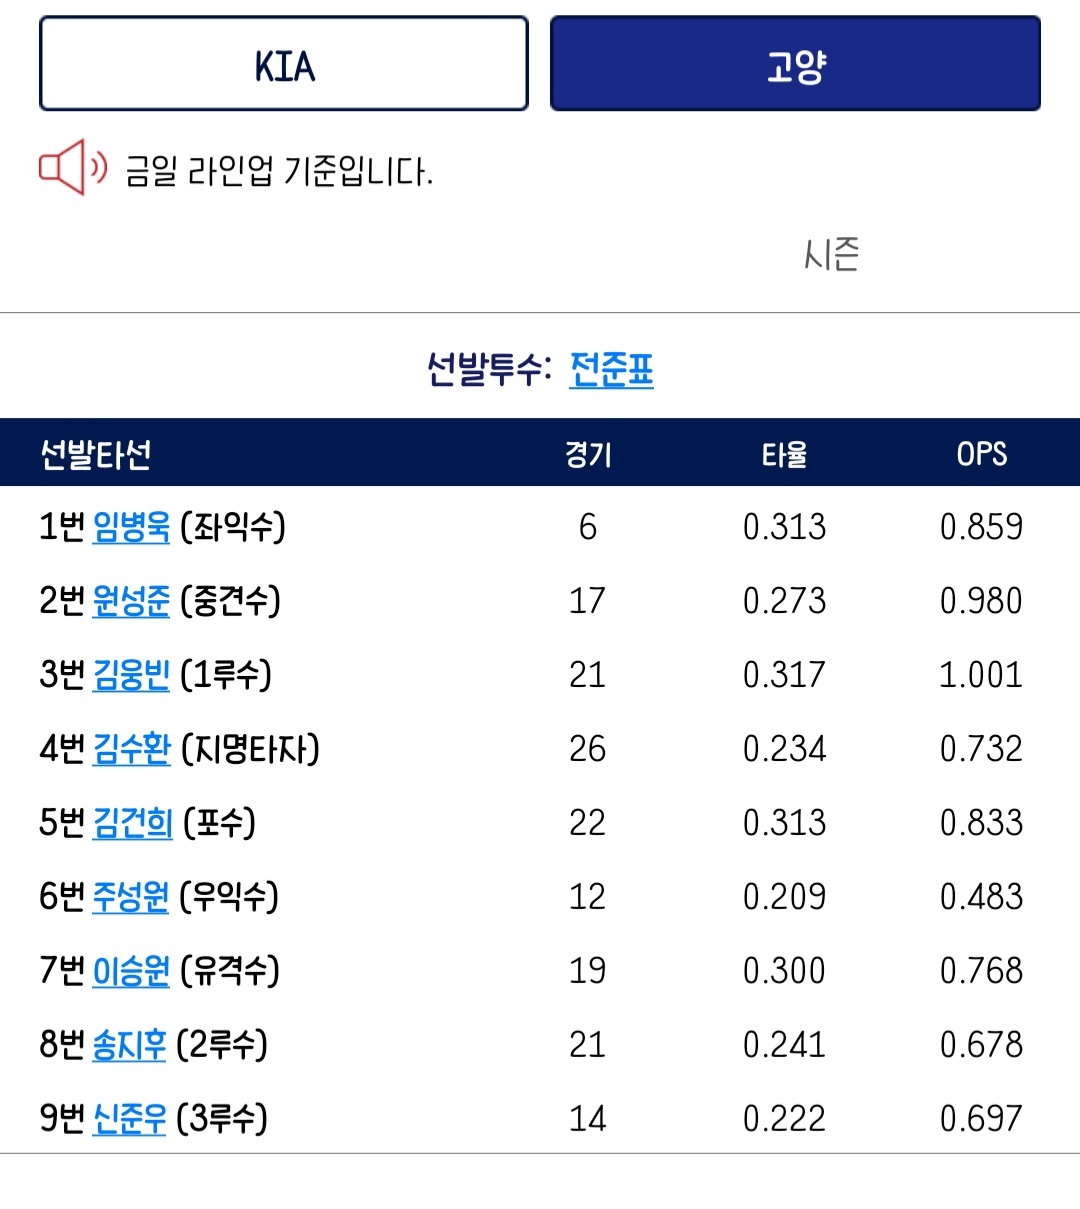
Task: Click the 선발타선 column header
Action: tap(95, 454)
